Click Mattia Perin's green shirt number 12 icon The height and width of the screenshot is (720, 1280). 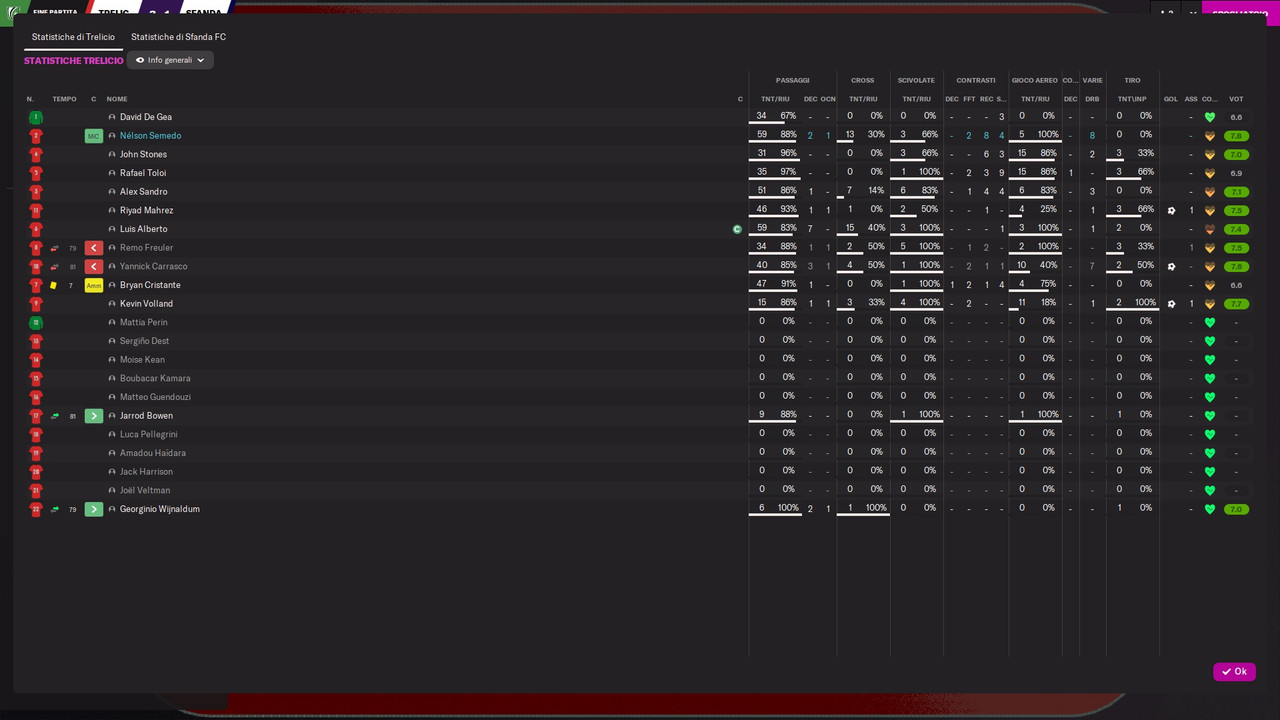tap(36, 323)
